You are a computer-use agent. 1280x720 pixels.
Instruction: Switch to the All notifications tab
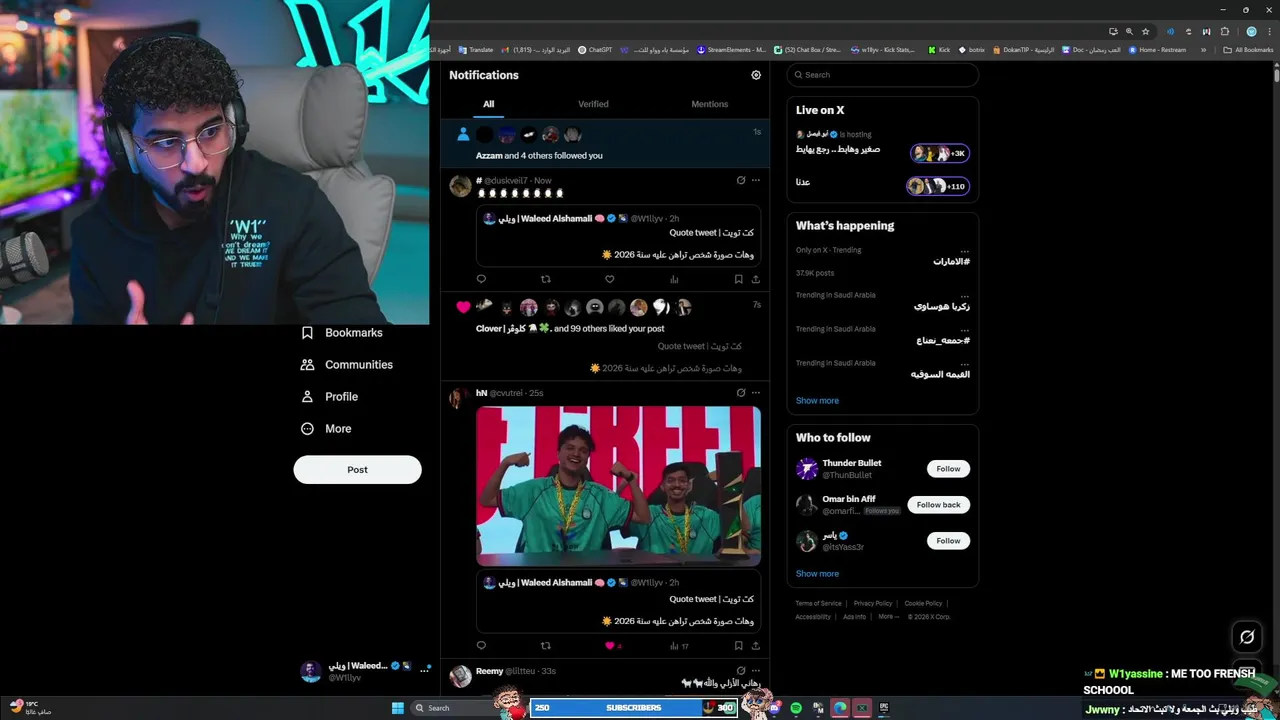pos(488,104)
